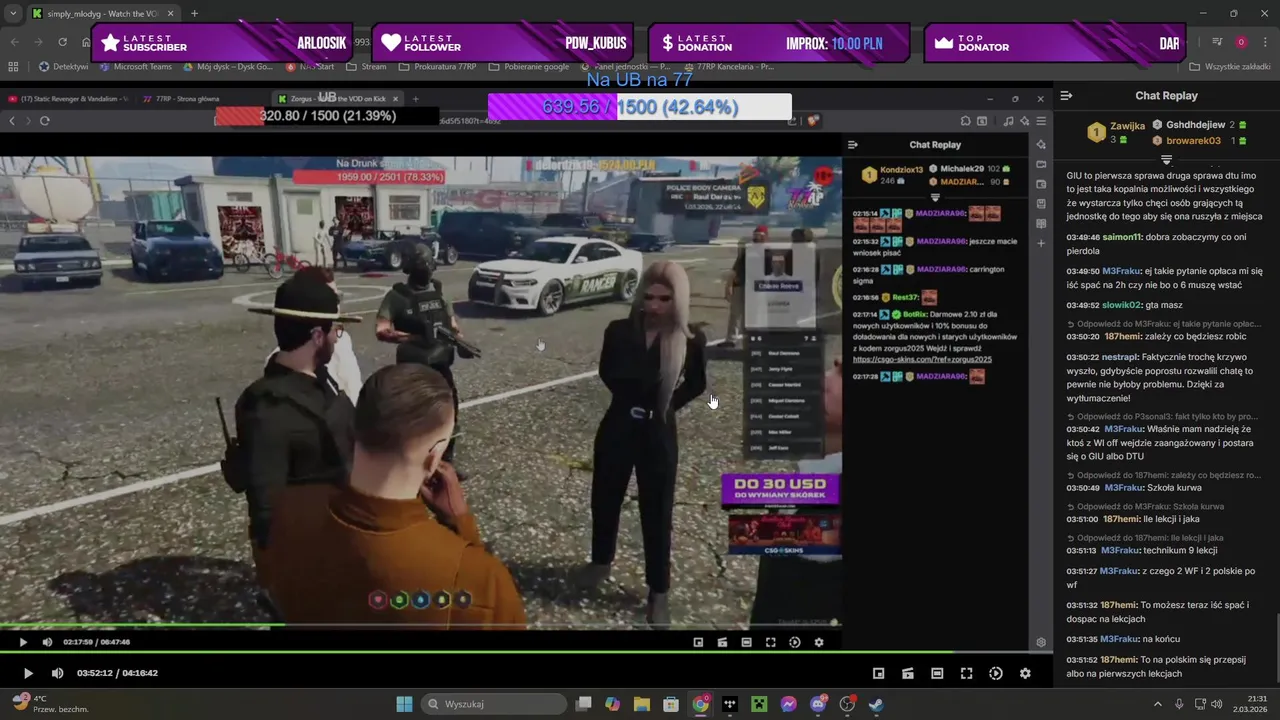The image size is (1280, 720).
Task: Enter fullscreen on the outer VOD player
Action: click(x=966, y=674)
